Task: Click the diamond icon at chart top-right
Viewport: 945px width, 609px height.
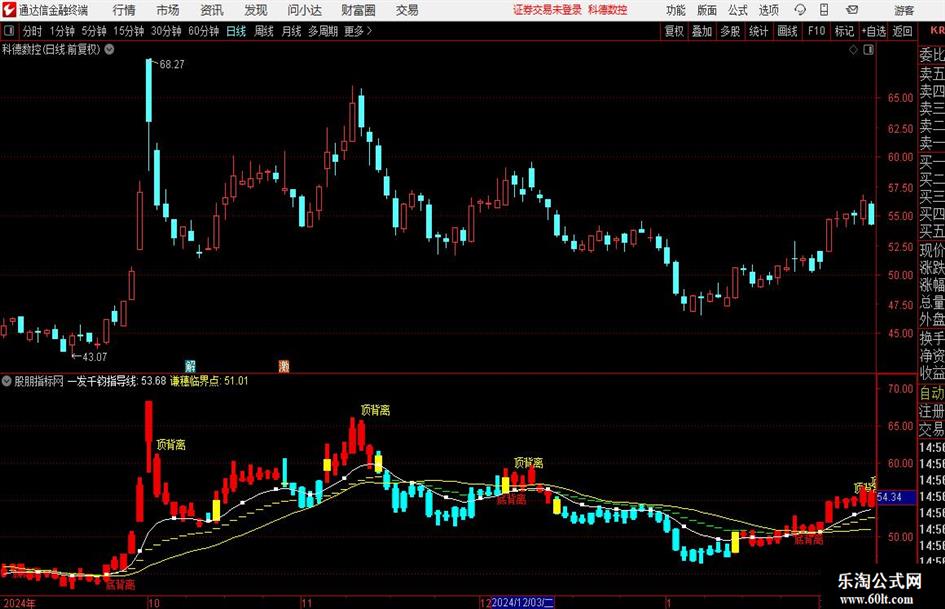Action: pyautogui.click(x=853, y=50)
